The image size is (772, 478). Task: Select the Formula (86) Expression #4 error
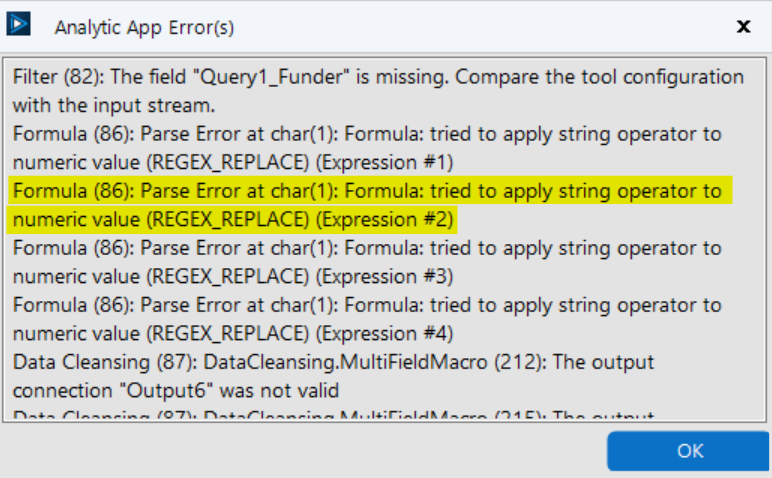tap(200, 304)
